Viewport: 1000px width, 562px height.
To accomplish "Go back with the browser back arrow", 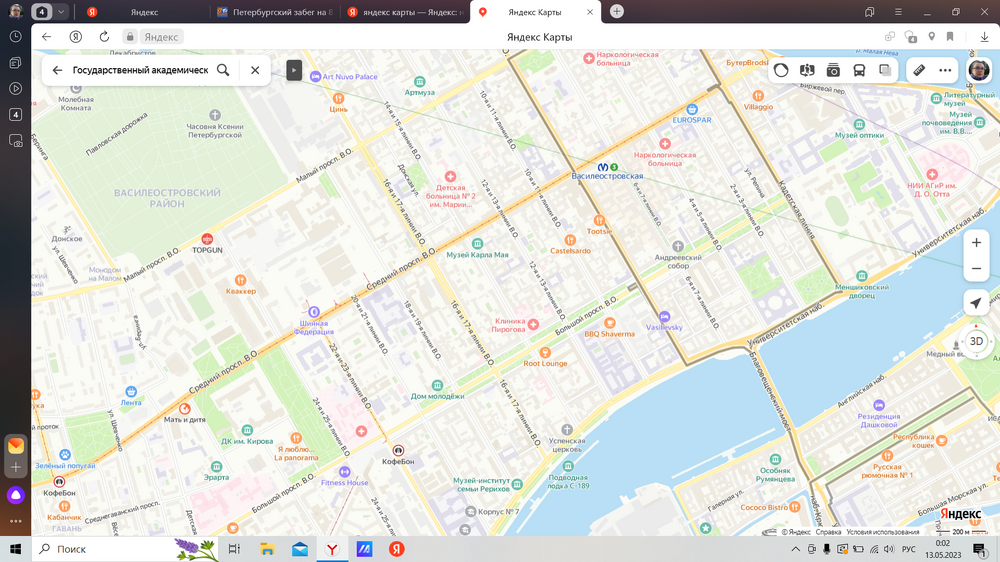I will (47, 37).
